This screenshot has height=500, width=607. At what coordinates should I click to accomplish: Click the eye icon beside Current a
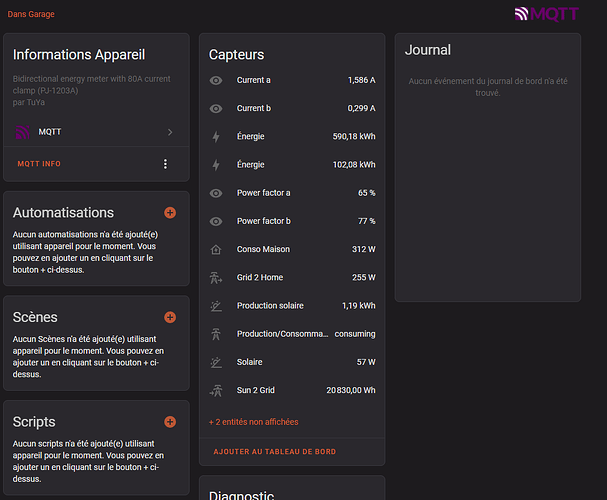(216, 80)
